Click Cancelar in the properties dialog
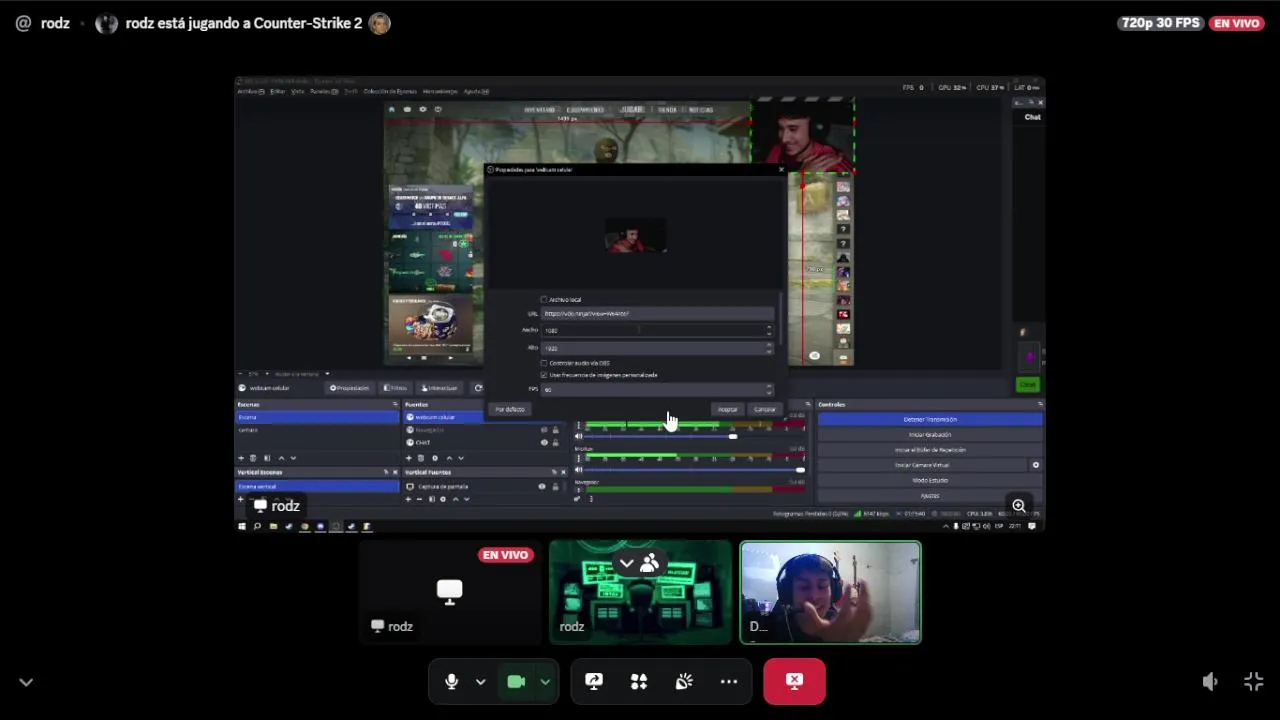Viewport: 1280px width, 720px height. 765,409
